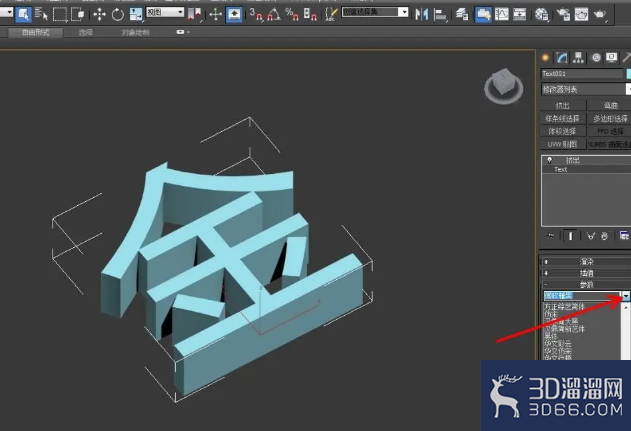Image resolution: width=631 pixels, height=431 pixels.
Task: Click the Mirror tool icon
Action: pyautogui.click(x=421, y=15)
